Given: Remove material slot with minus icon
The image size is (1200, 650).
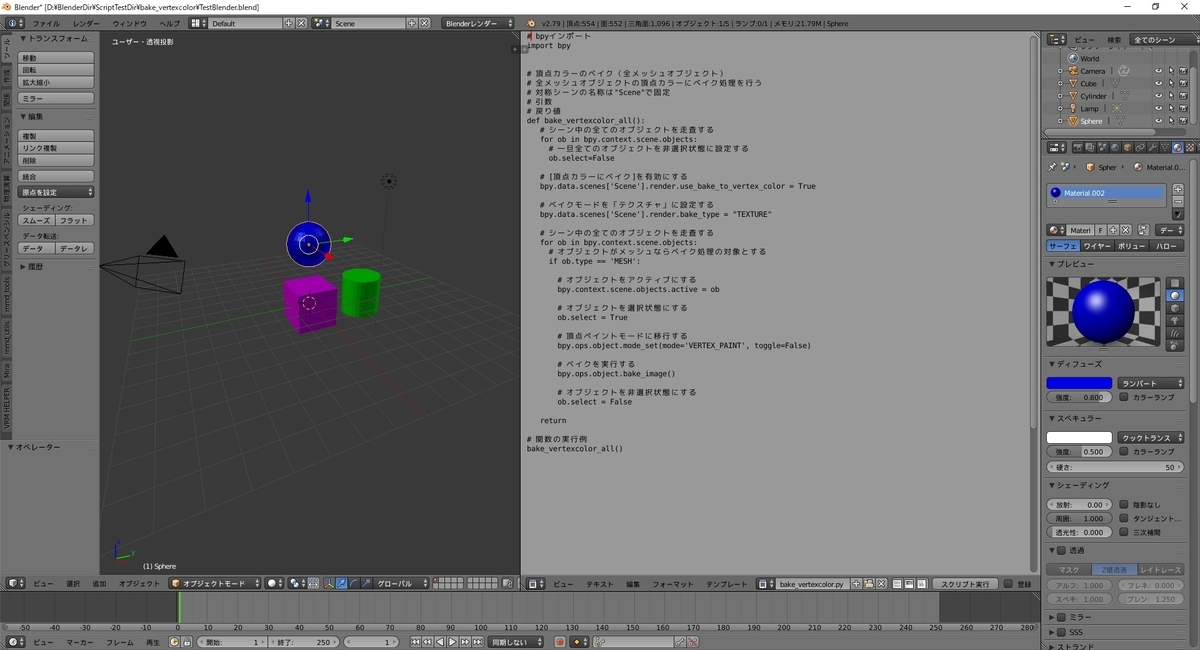Looking at the screenshot, I should coord(1178,201).
